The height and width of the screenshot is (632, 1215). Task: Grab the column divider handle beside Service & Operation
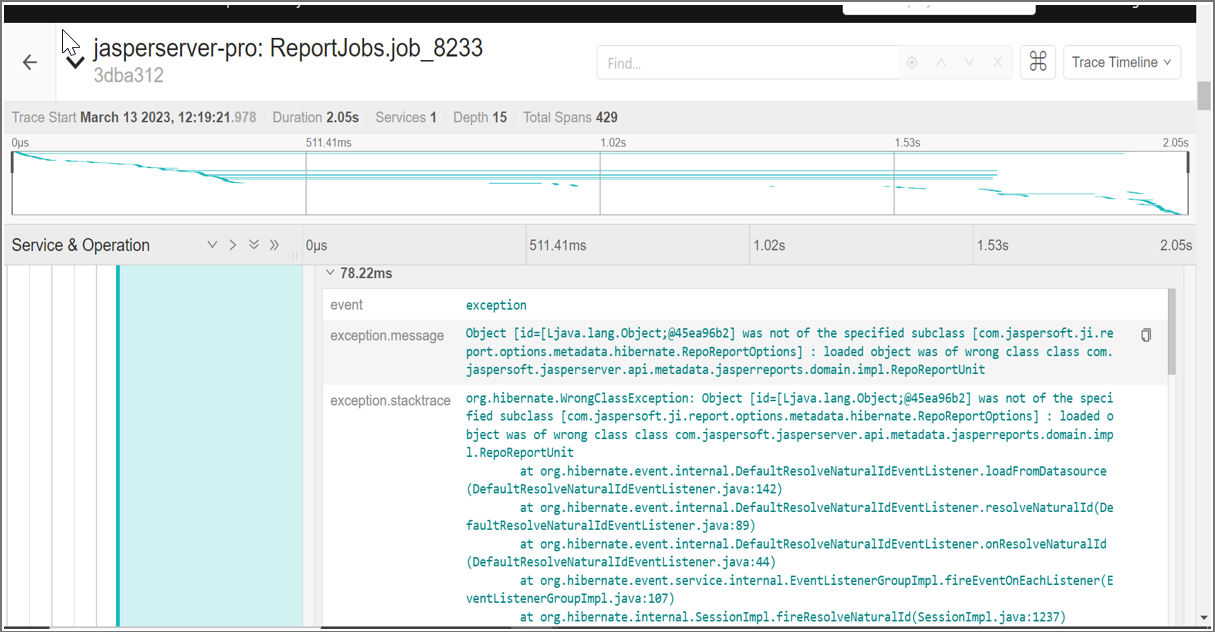[295, 256]
